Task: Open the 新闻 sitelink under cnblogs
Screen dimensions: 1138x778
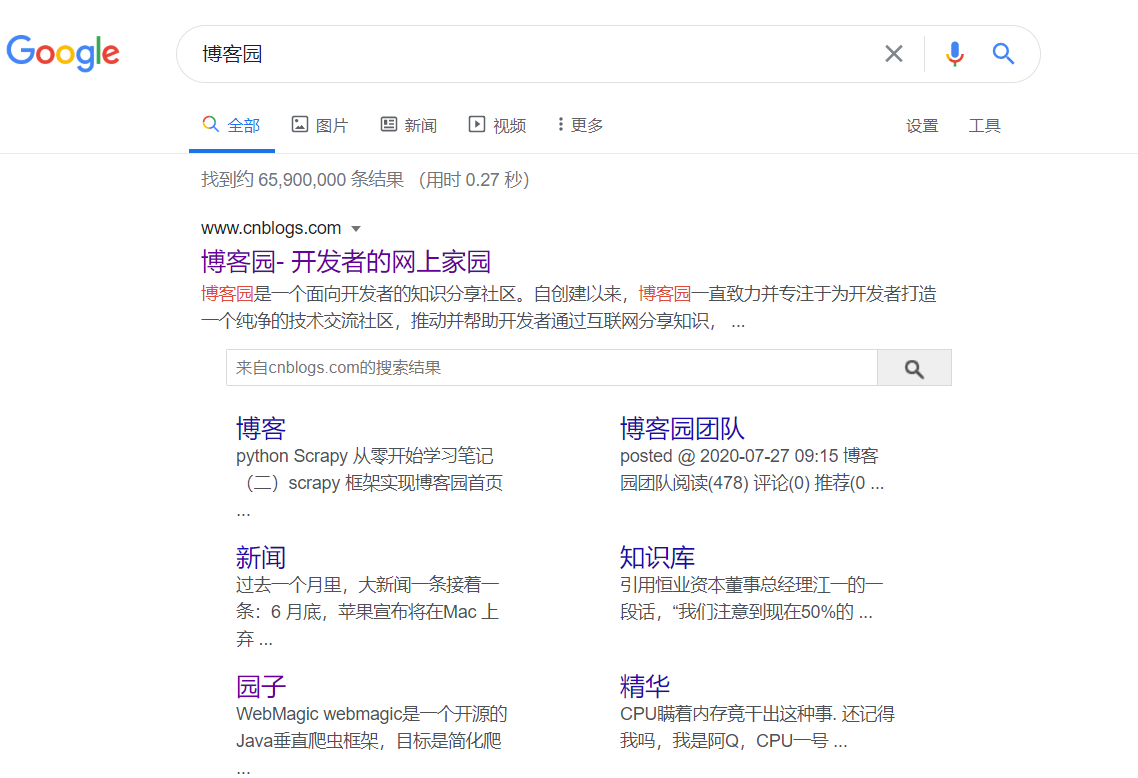Action: 261,557
